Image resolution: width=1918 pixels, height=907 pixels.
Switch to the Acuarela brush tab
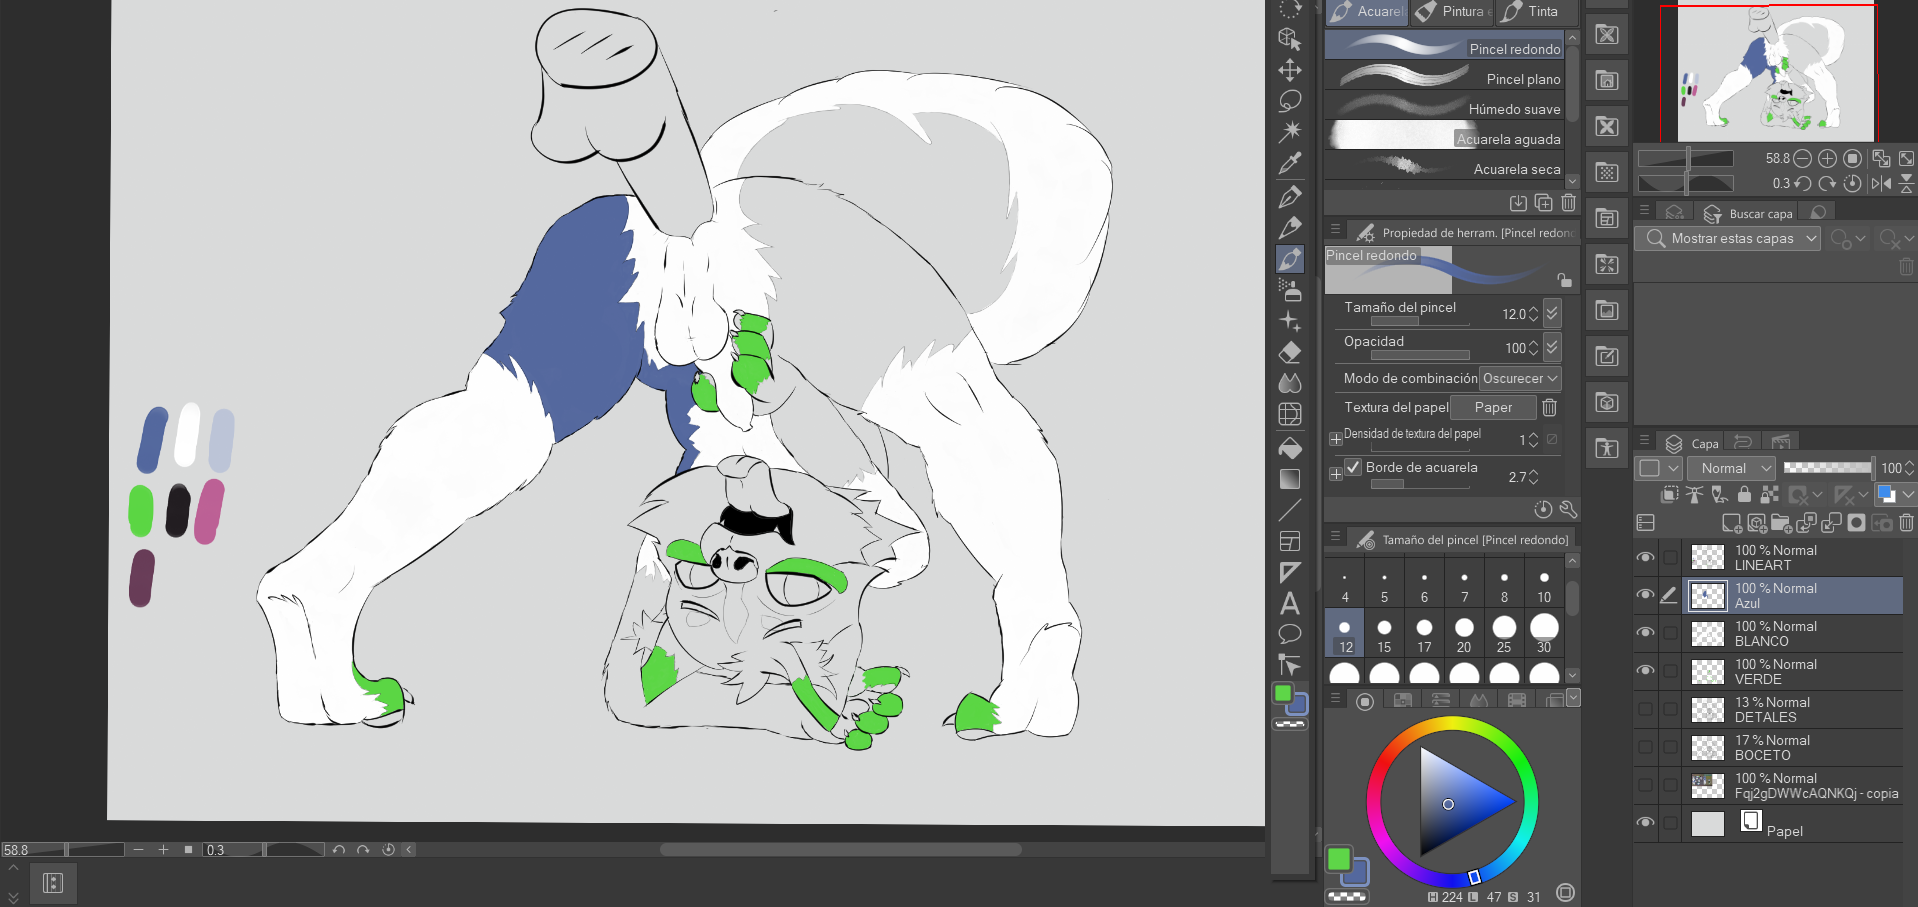coord(1366,12)
